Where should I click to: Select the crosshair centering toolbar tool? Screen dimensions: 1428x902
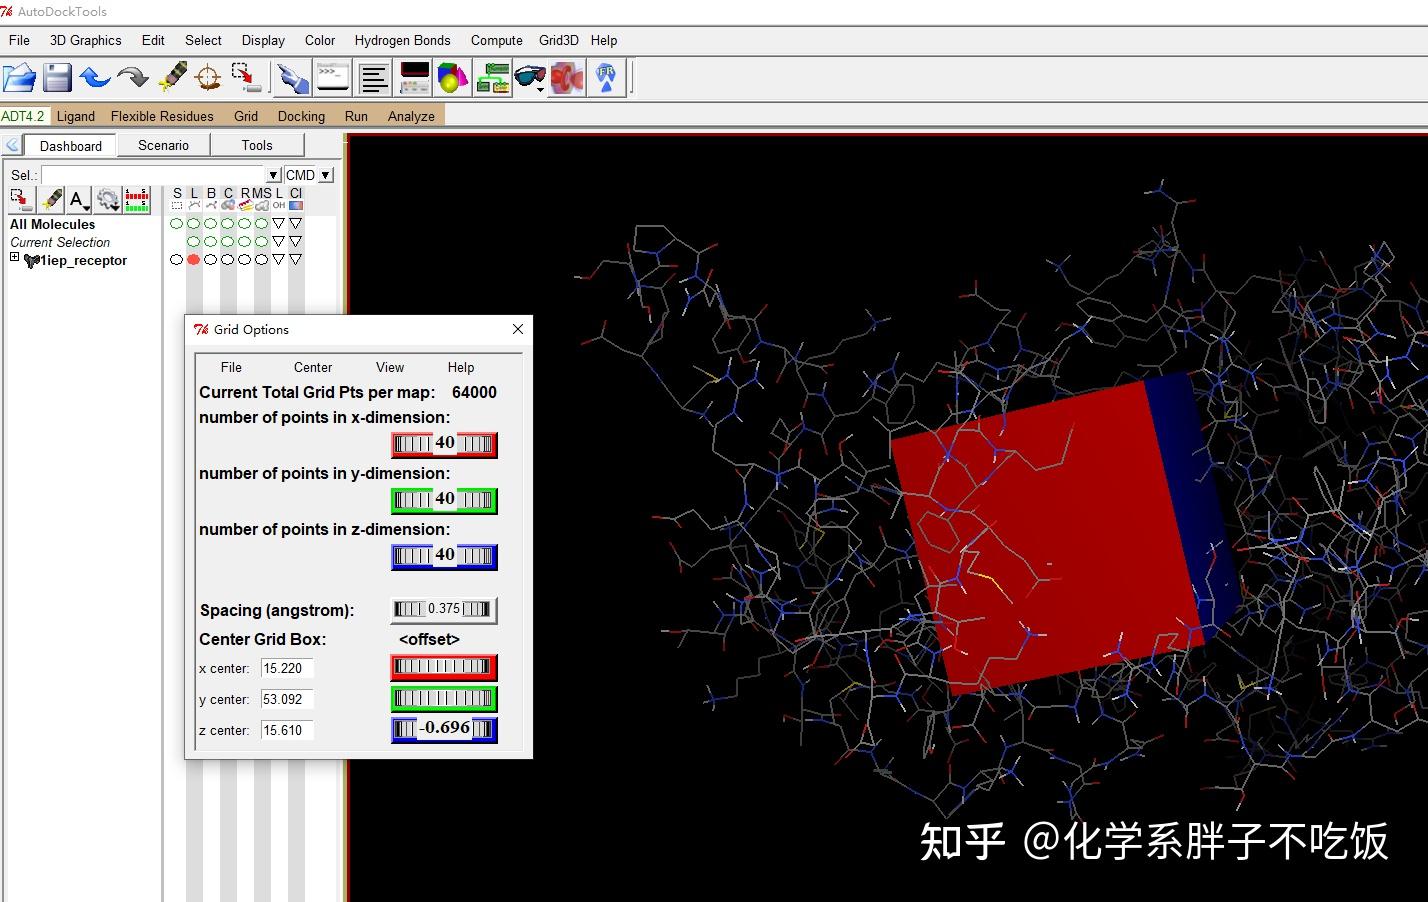point(207,77)
